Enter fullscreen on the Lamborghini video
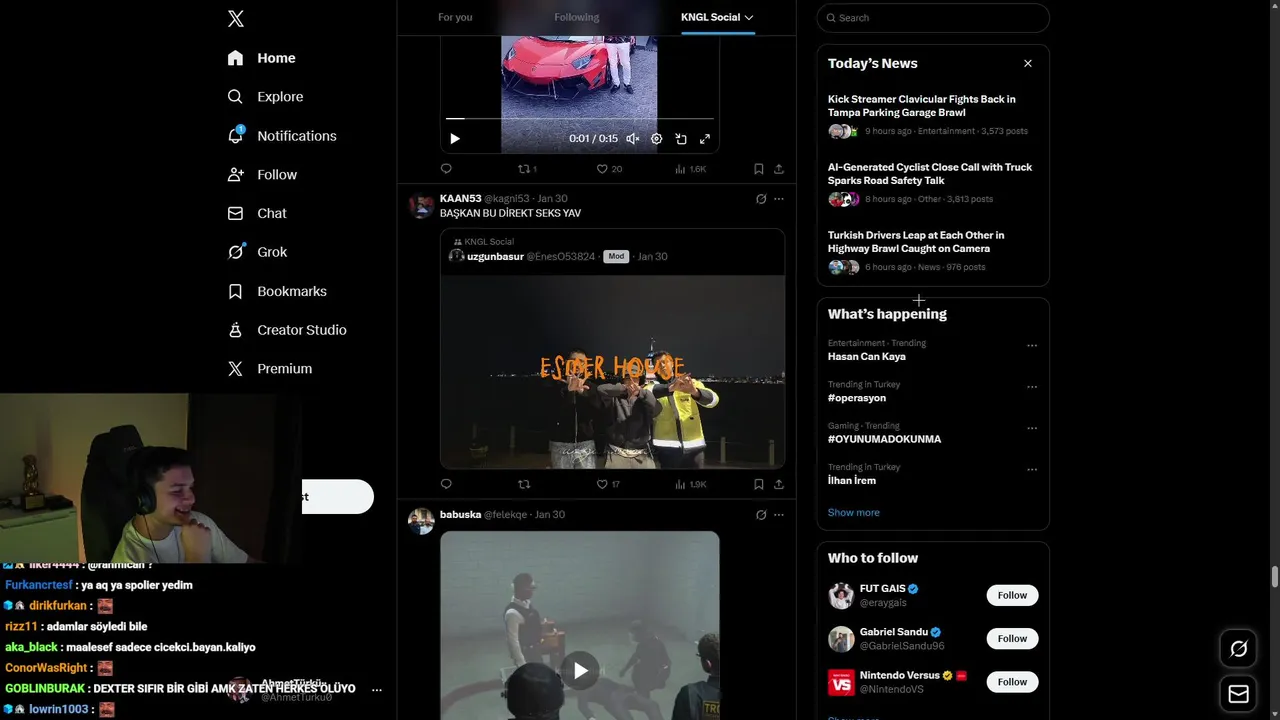 click(x=705, y=139)
